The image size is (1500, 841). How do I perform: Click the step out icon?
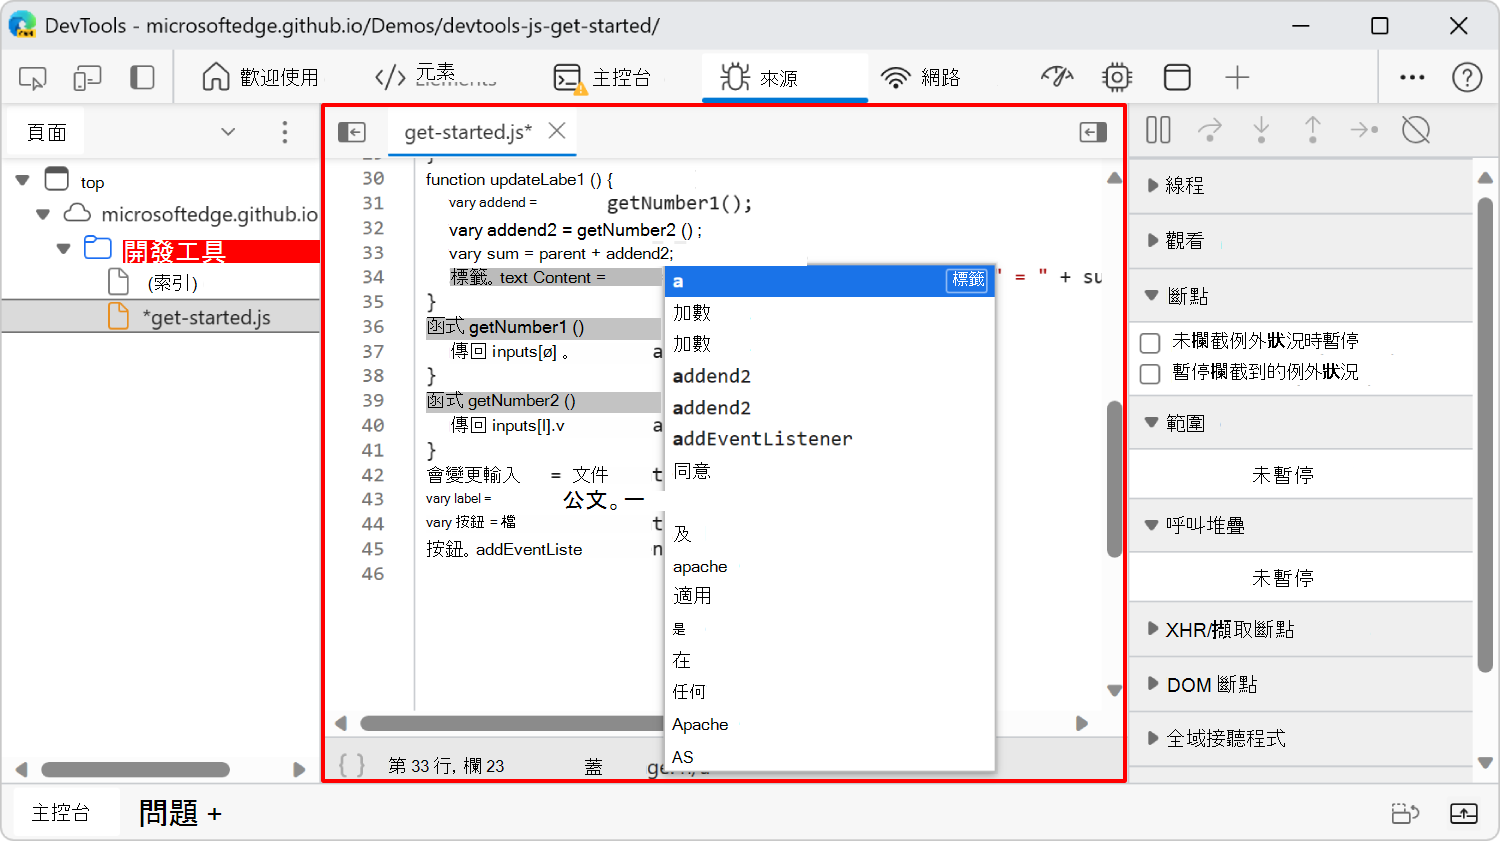1312,130
